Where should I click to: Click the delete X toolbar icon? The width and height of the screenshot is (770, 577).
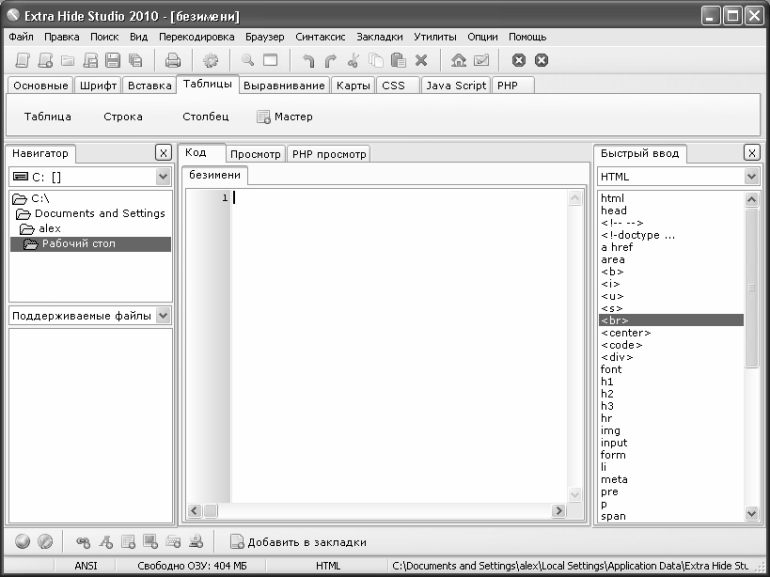pyautogui.click(x=421, y=60)
